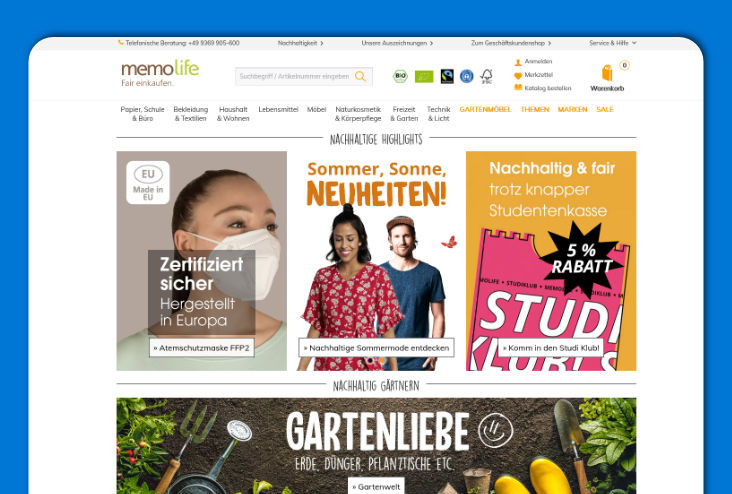The width and height of the screenshot is (732, 494).
Task: Click the search magnifier icon
Action: click(x=360, y=76)
